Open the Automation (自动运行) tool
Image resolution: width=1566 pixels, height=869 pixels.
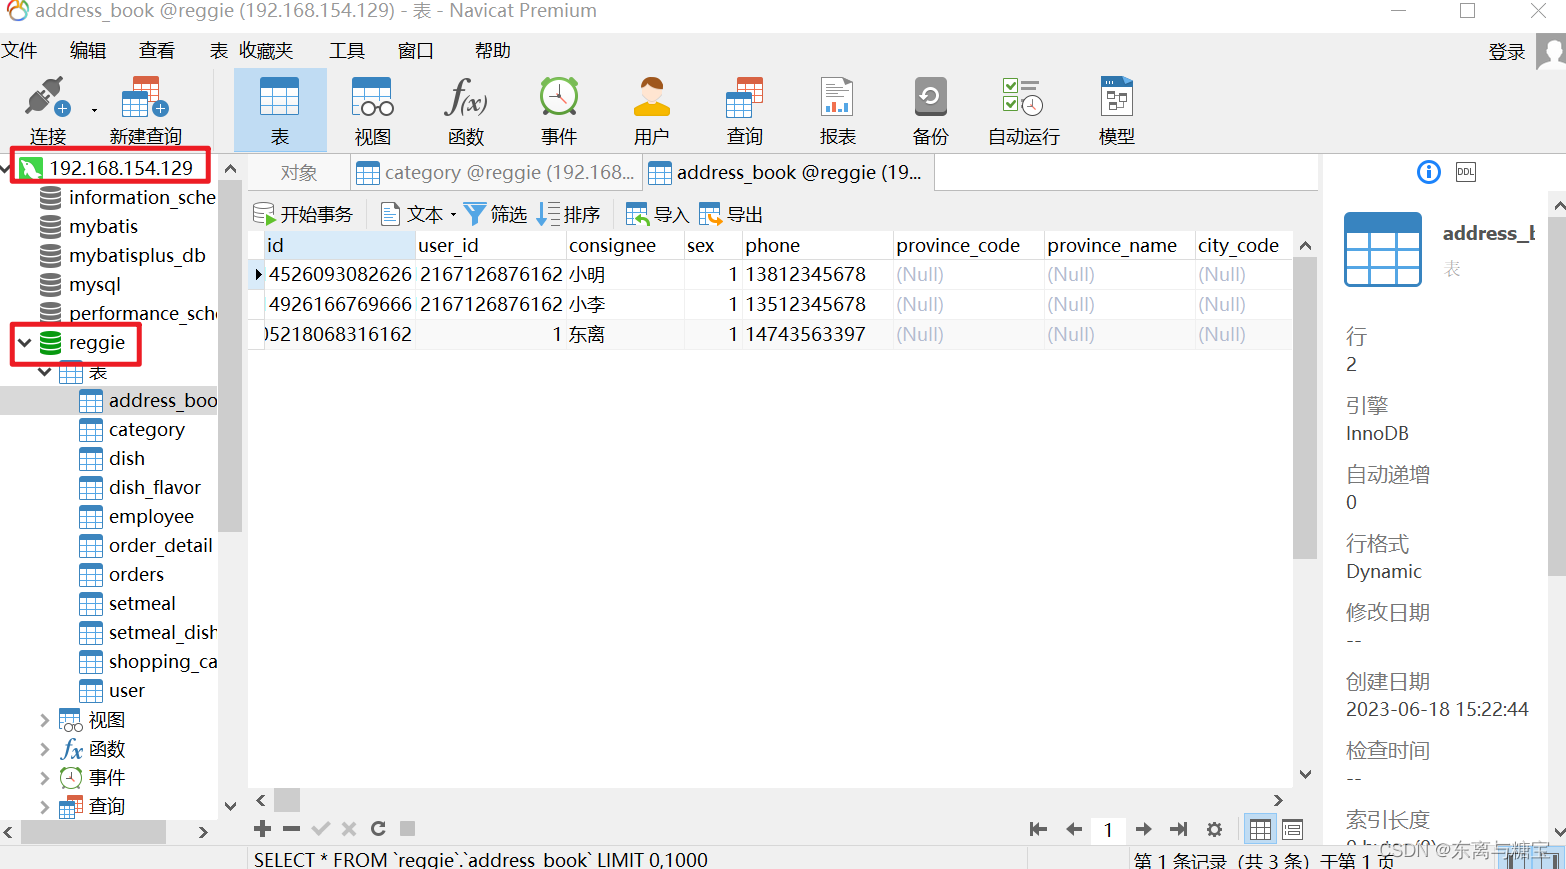pos(1023,111)
